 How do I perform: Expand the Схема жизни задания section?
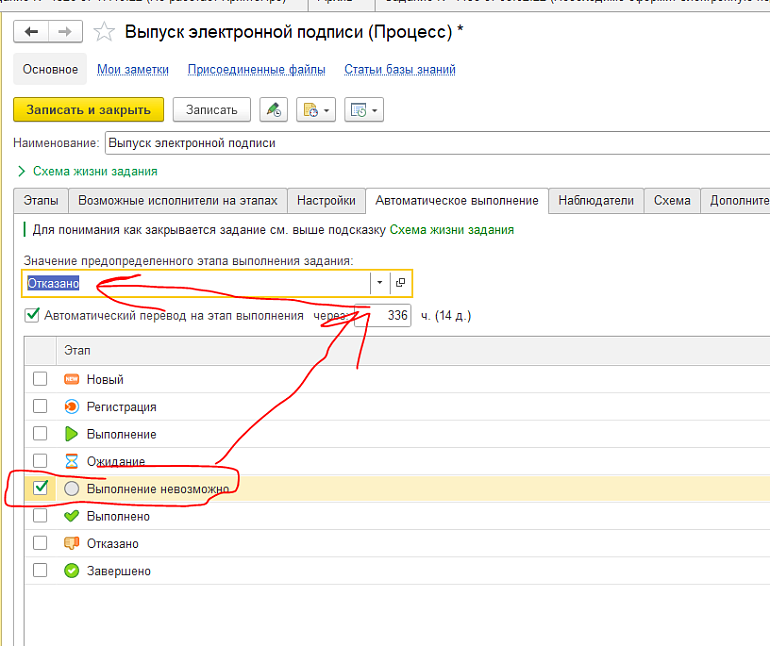22,171
